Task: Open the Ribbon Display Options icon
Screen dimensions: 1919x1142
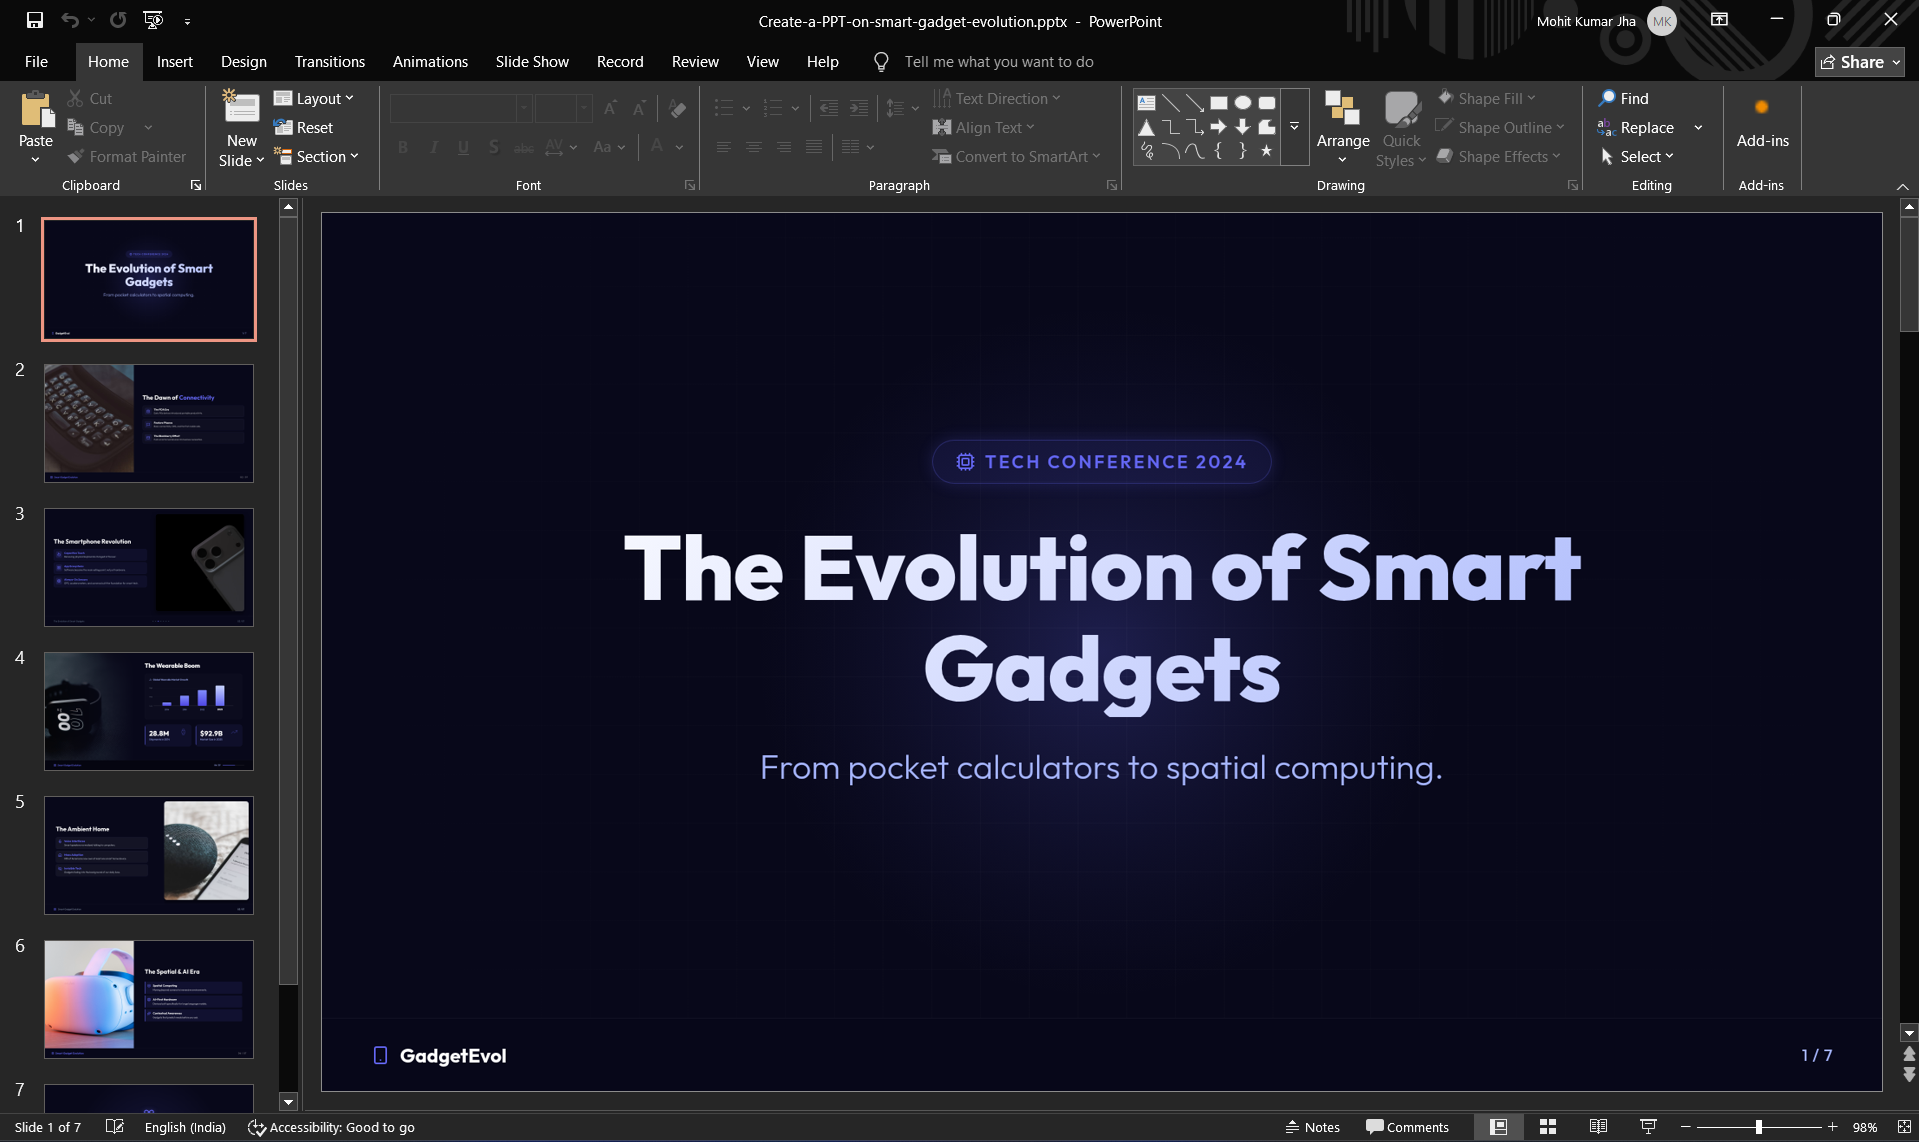Action: coord(1719,20)
